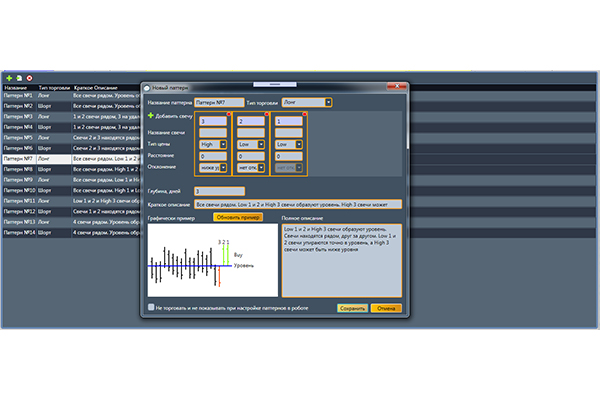Click the red delete pattern icon

[x=30, y=77]
